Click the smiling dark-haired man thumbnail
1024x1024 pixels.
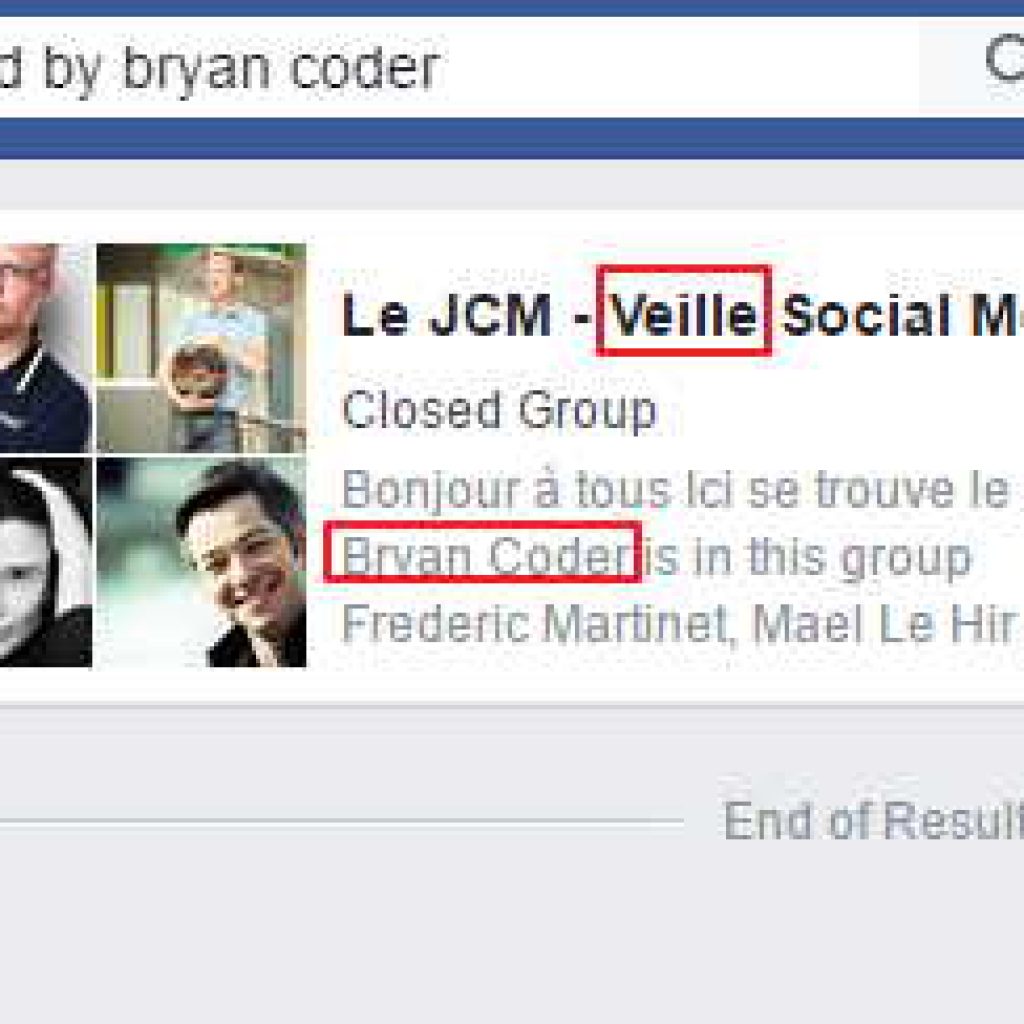coord(201,562)
